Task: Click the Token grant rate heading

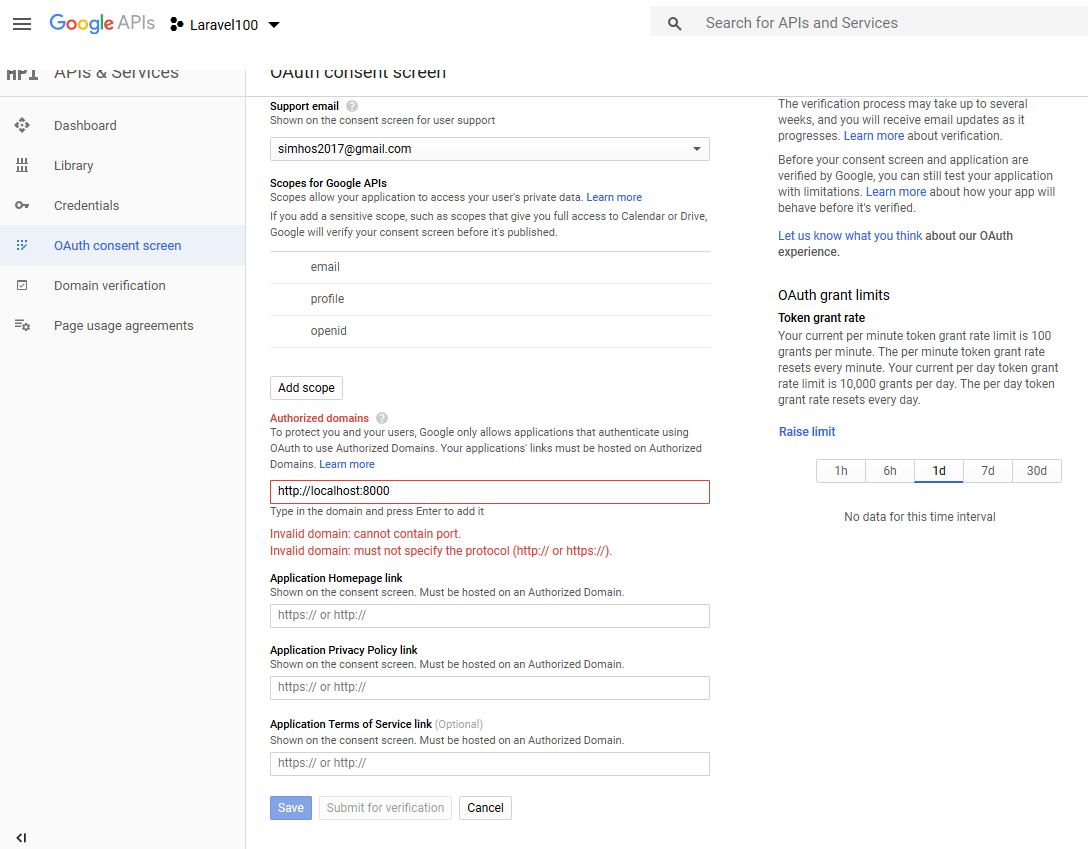Action: coord(822,318)
